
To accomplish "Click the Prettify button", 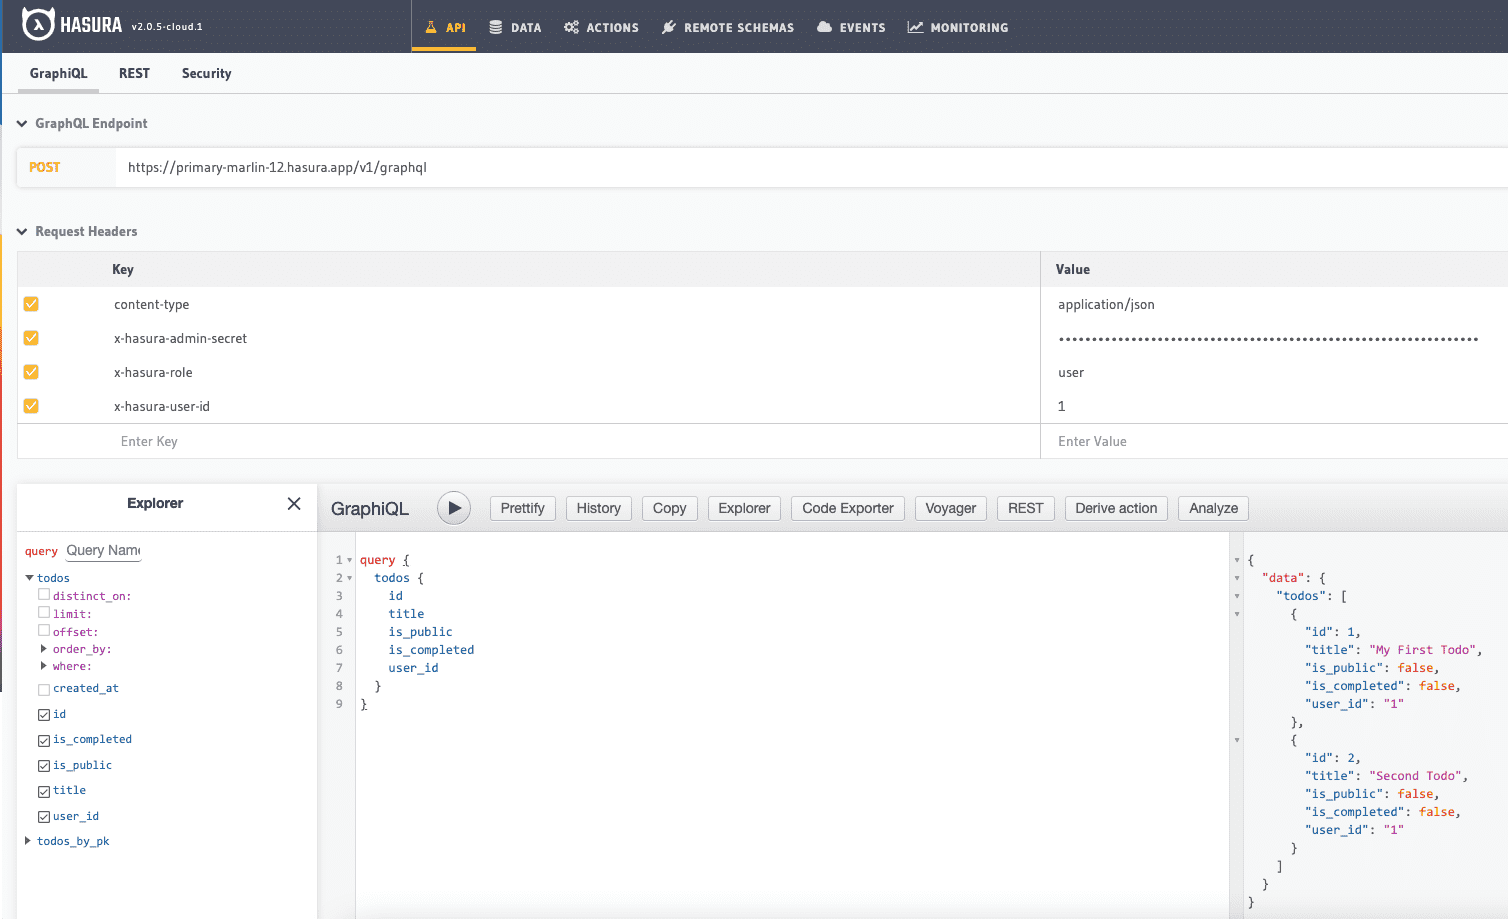I will coord(522,508).
